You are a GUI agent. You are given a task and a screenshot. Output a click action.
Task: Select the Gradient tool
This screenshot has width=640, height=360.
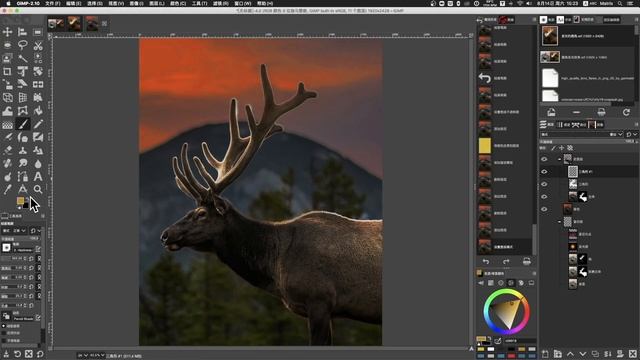click(7, 124)
